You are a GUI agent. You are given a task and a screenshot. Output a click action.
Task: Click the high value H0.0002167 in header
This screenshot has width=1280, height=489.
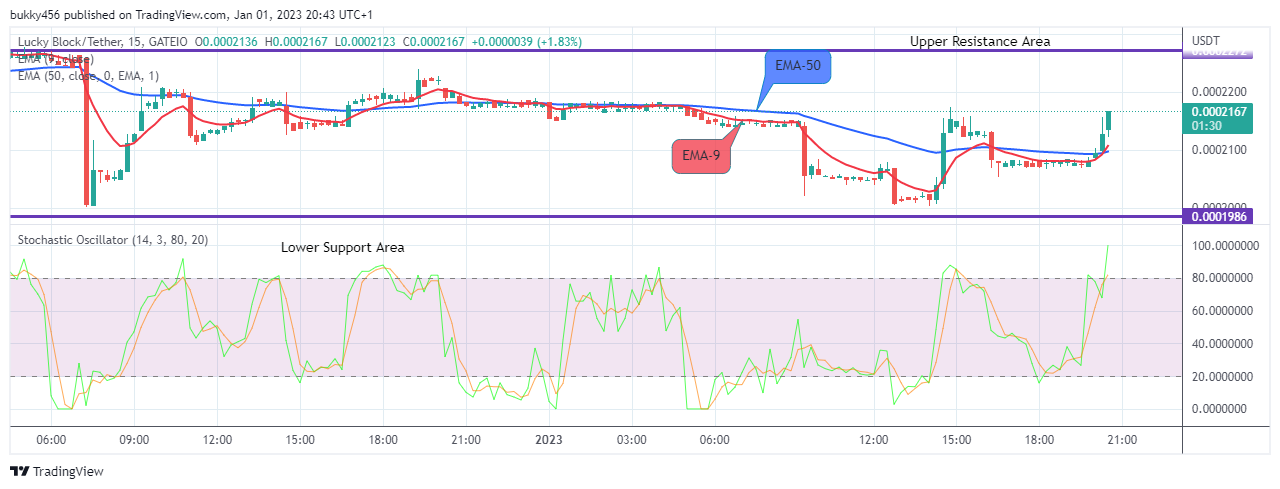coord(298,42)
